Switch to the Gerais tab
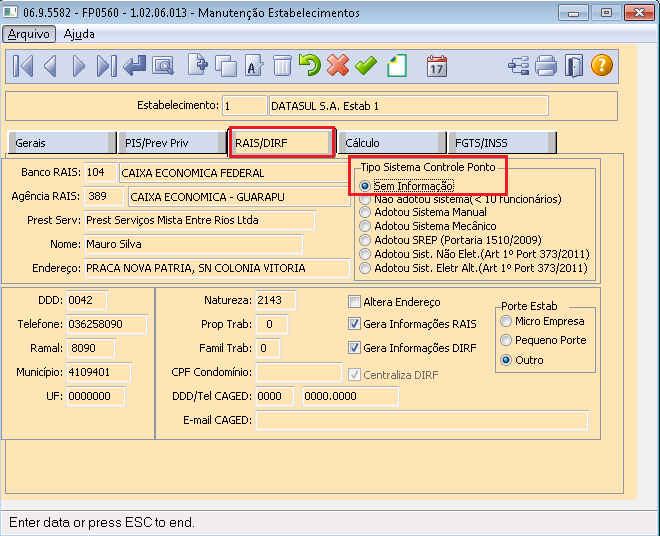660x536 pixels. coord(61,143)
